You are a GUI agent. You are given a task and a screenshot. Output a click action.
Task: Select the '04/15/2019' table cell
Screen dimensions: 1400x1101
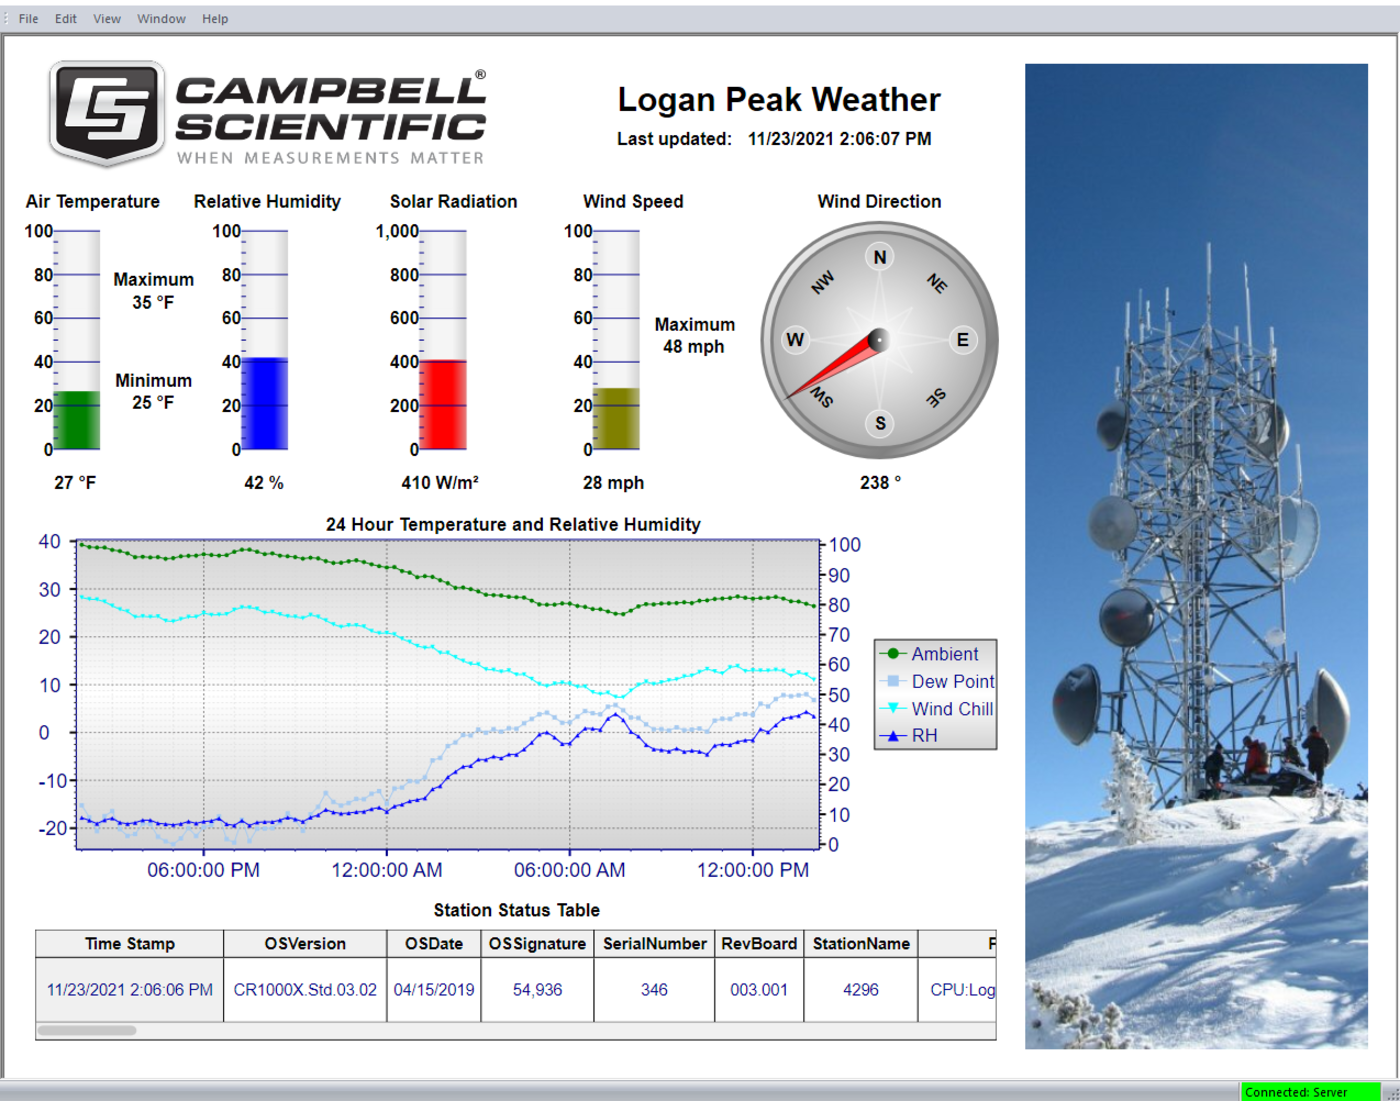click(434, 990)
